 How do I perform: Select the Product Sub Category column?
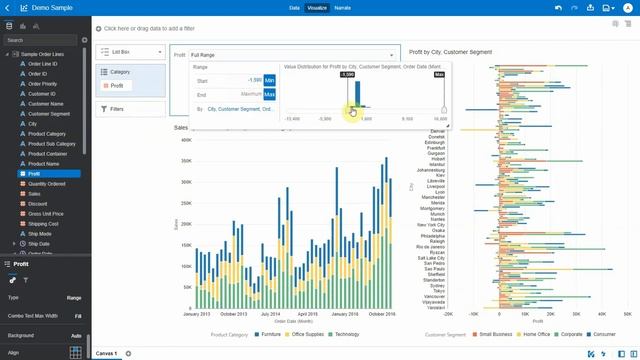click(x=52, y=144)
